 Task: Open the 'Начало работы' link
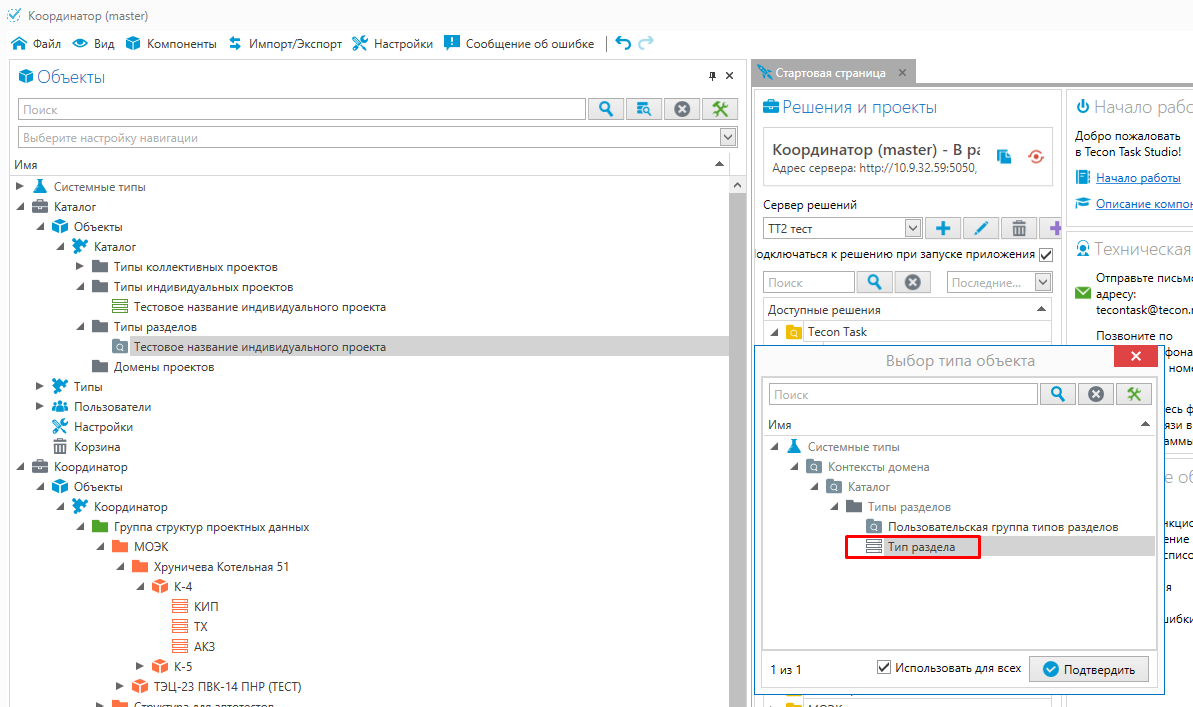tap(1137, 177)
